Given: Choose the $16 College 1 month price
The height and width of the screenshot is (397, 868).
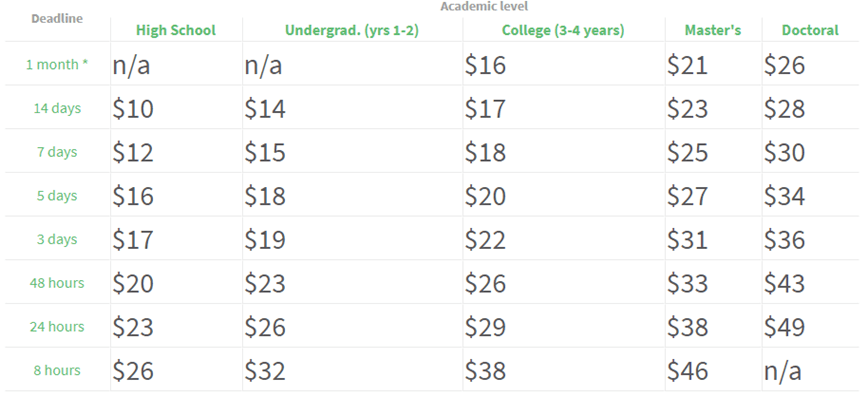Looking at the screenshot, I should coord(485,65).
